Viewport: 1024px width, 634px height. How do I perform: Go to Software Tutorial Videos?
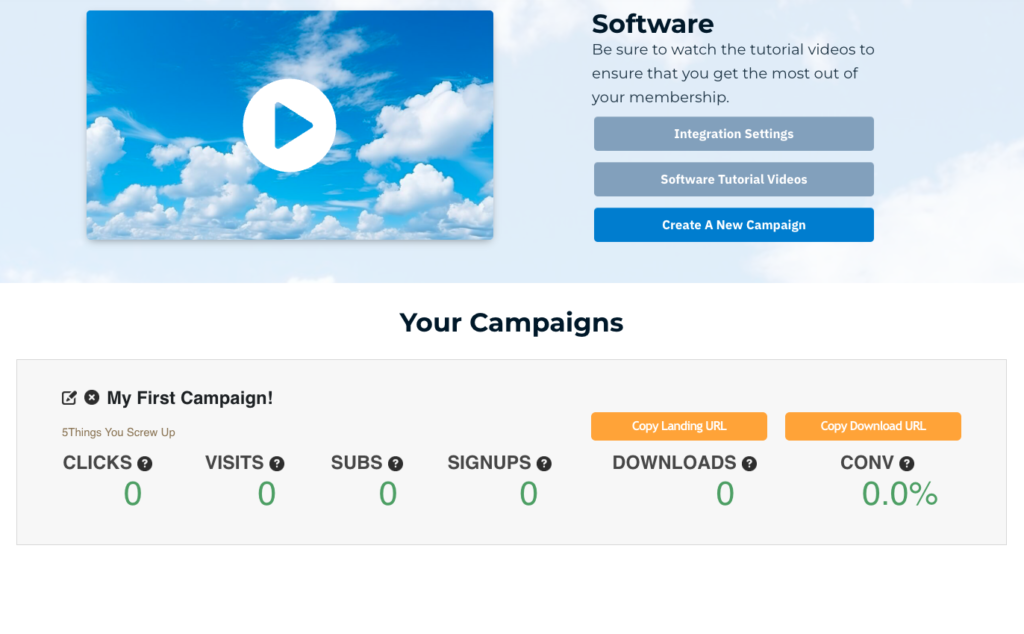(733, 180)
